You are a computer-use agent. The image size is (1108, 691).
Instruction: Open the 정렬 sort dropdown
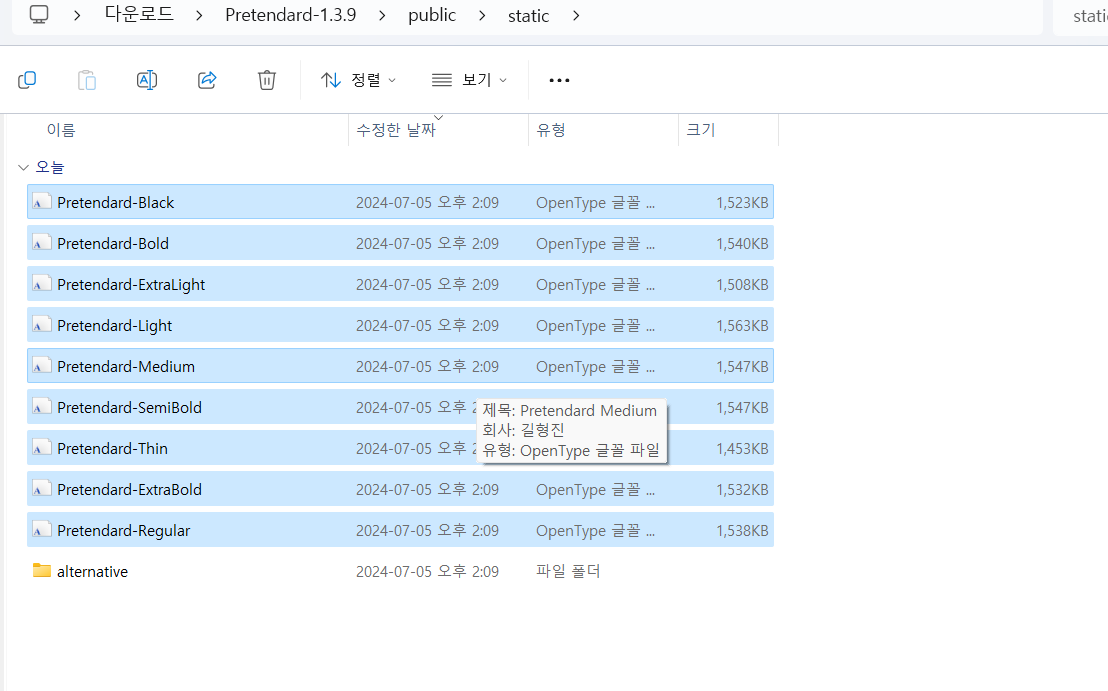(358, 80)
